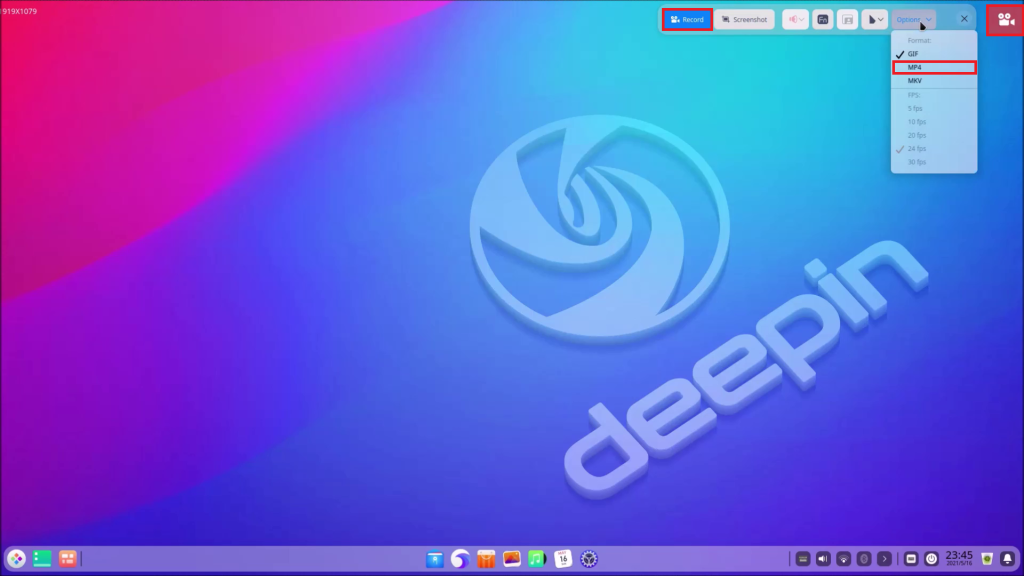Image resolution: width=1024 pixels, height=576 pixels.
Task: Open the launcher from the dock
Action: pyautogui.click(x=16, y=558)
